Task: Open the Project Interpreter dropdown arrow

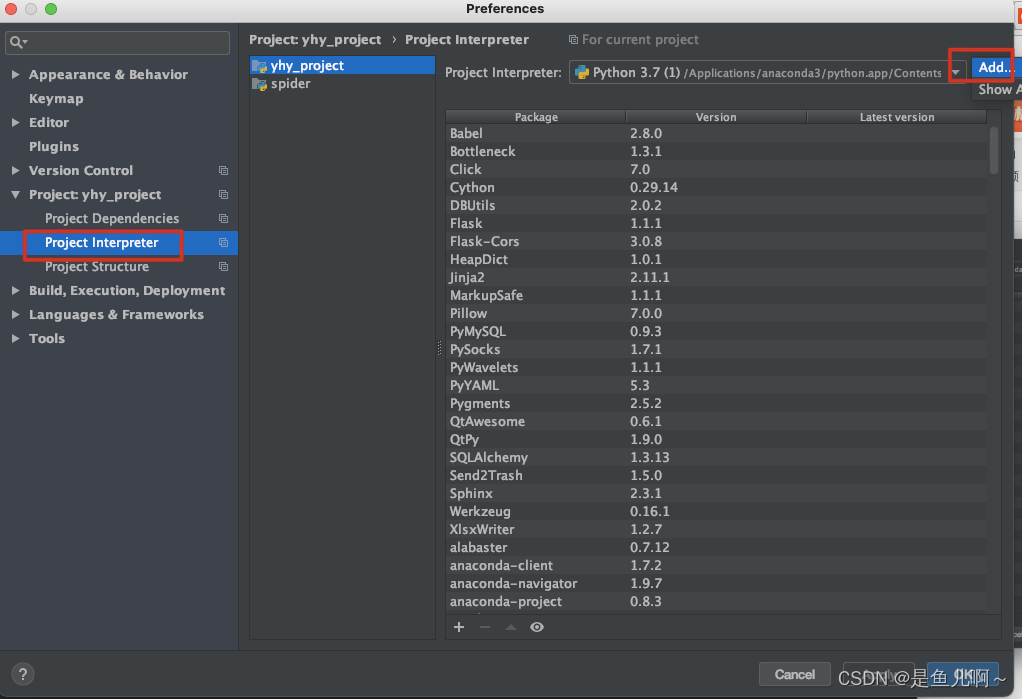Action: click(x=956, y=71)
